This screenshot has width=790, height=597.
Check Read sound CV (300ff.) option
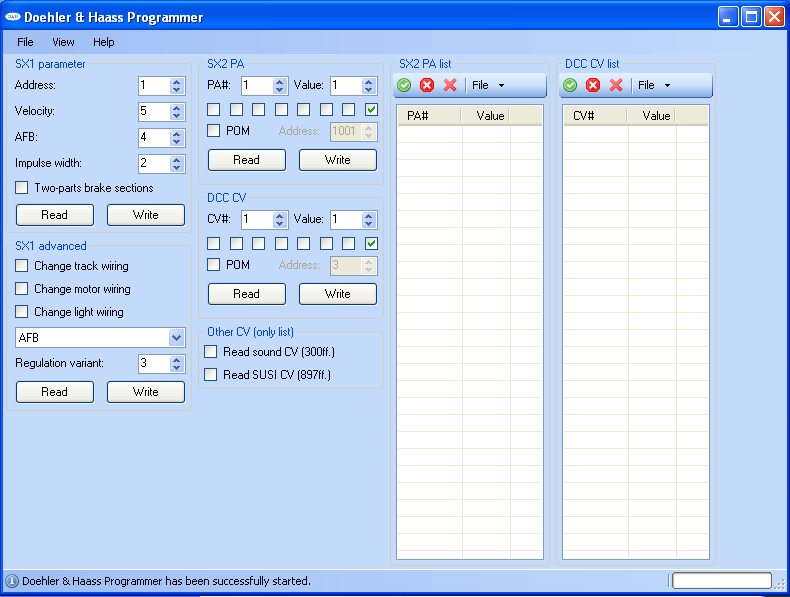coord(211,352)
